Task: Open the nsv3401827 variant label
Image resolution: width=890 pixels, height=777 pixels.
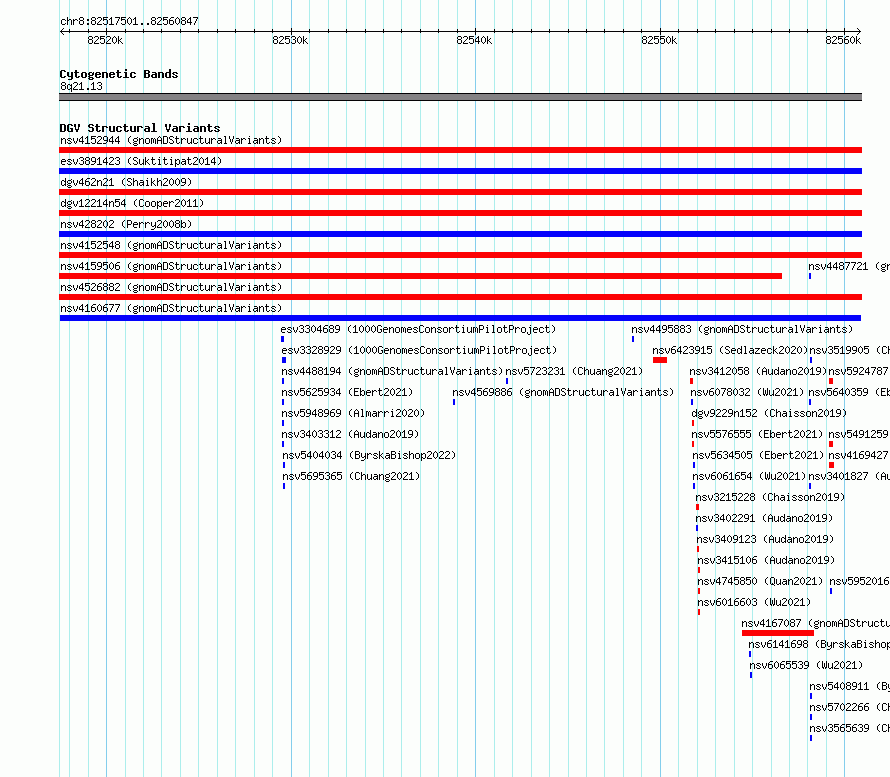Action: (x=849, y=476)
